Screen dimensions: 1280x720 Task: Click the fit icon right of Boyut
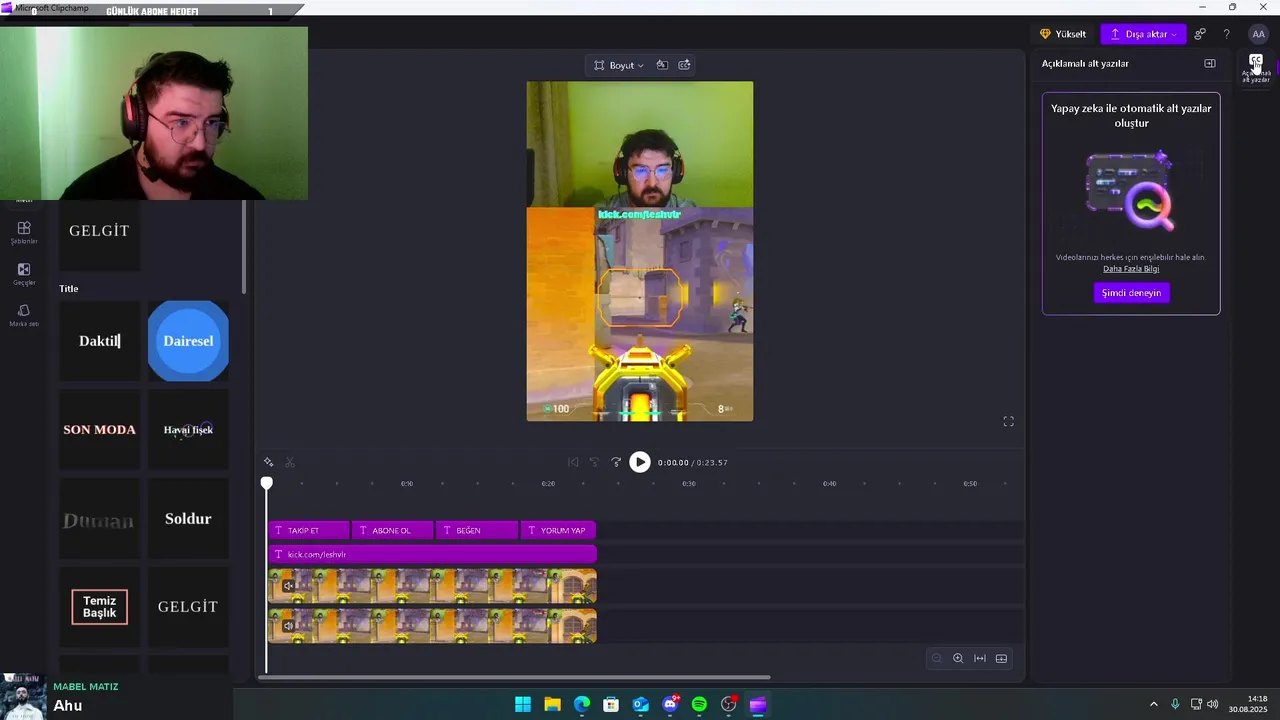coord(662,65)
